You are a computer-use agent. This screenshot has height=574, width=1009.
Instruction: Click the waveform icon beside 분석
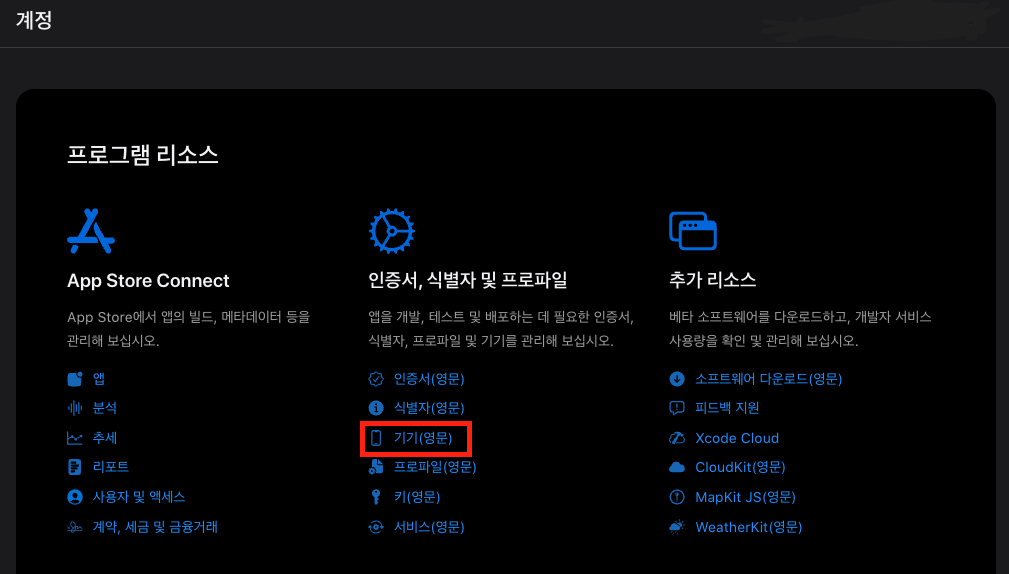click(x=75, y=408)
